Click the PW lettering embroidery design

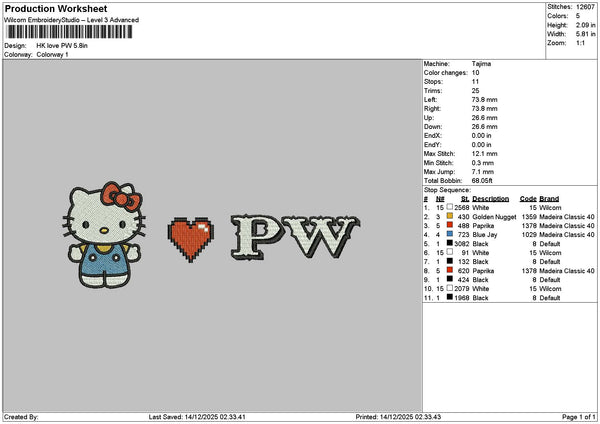coord(295,237)
